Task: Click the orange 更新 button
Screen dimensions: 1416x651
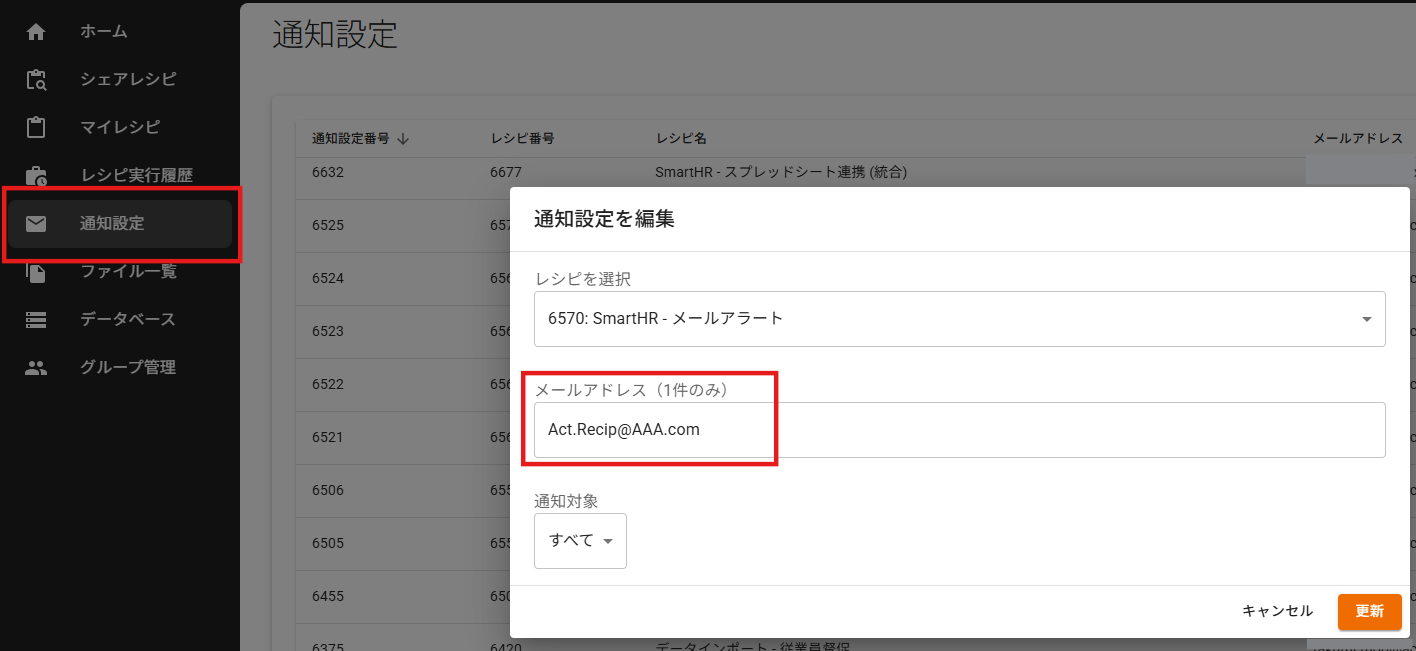Action: 1369,611
